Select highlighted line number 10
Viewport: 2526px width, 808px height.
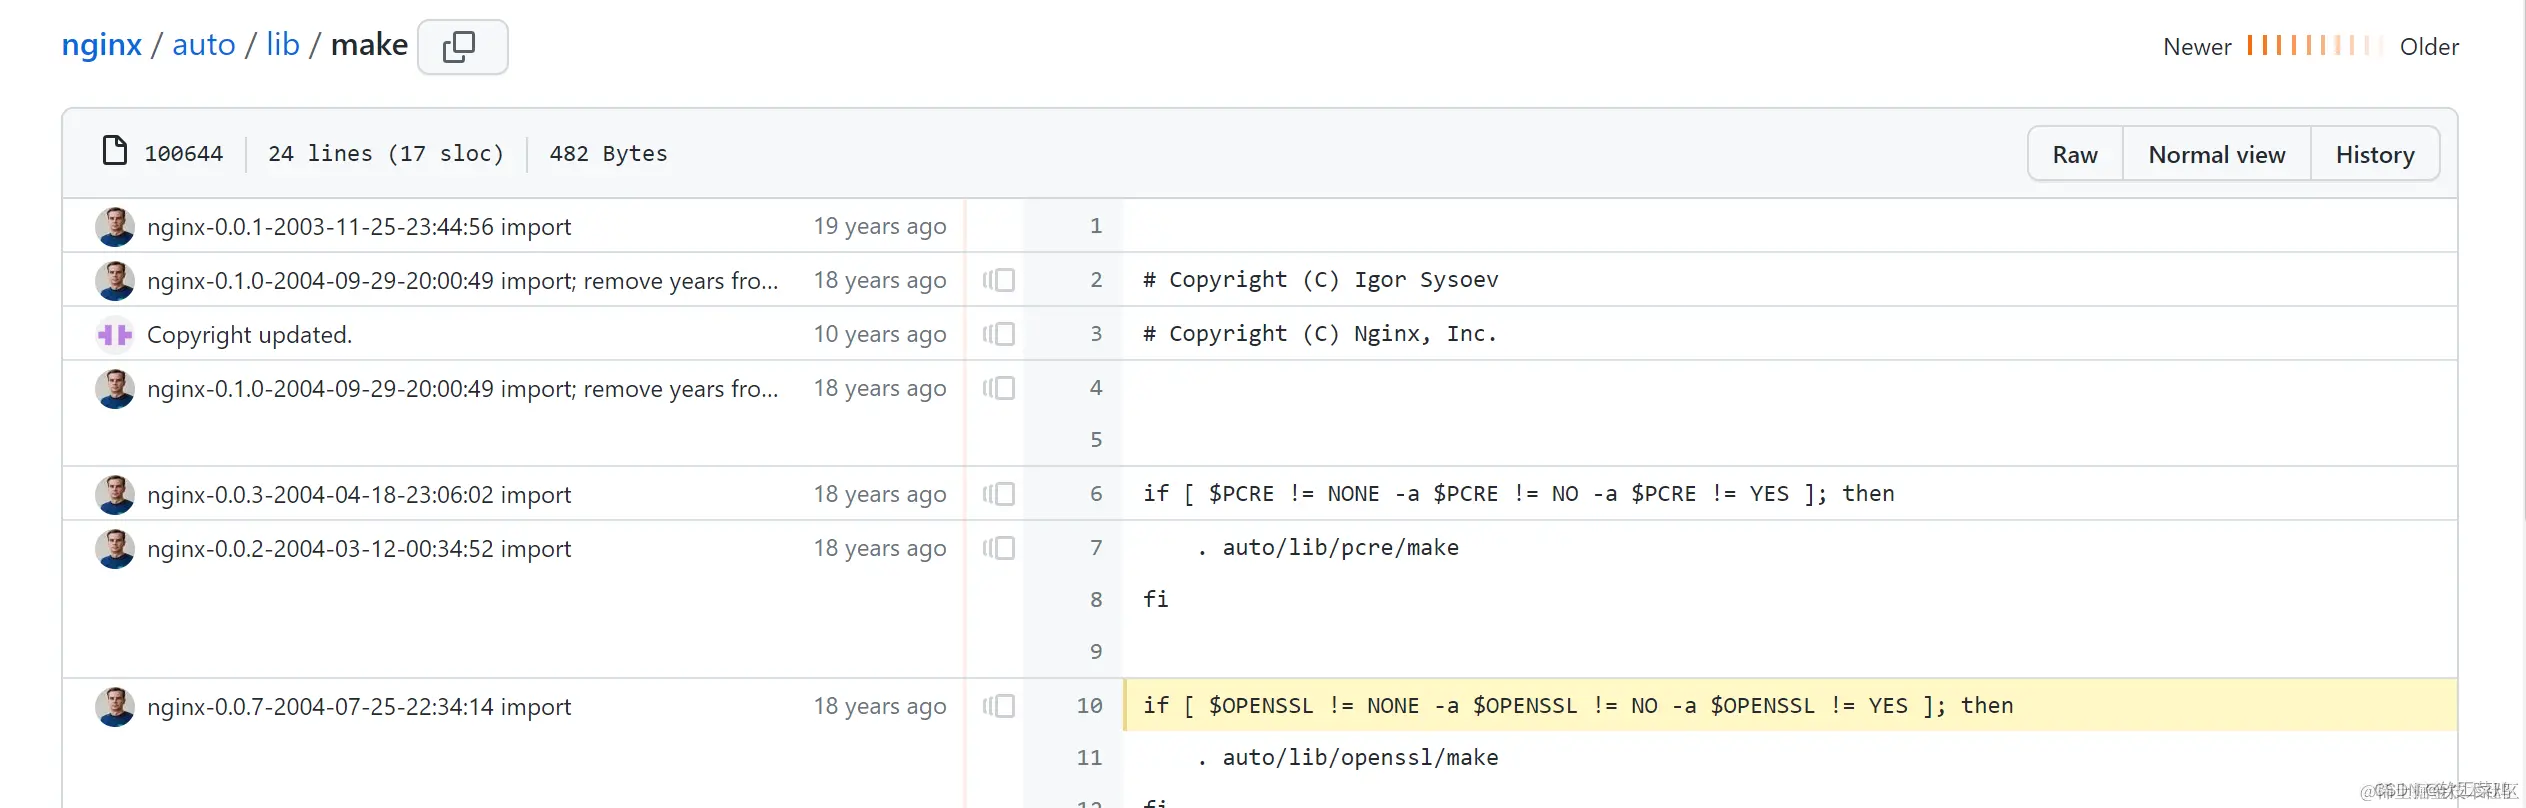click(1089, 706)
